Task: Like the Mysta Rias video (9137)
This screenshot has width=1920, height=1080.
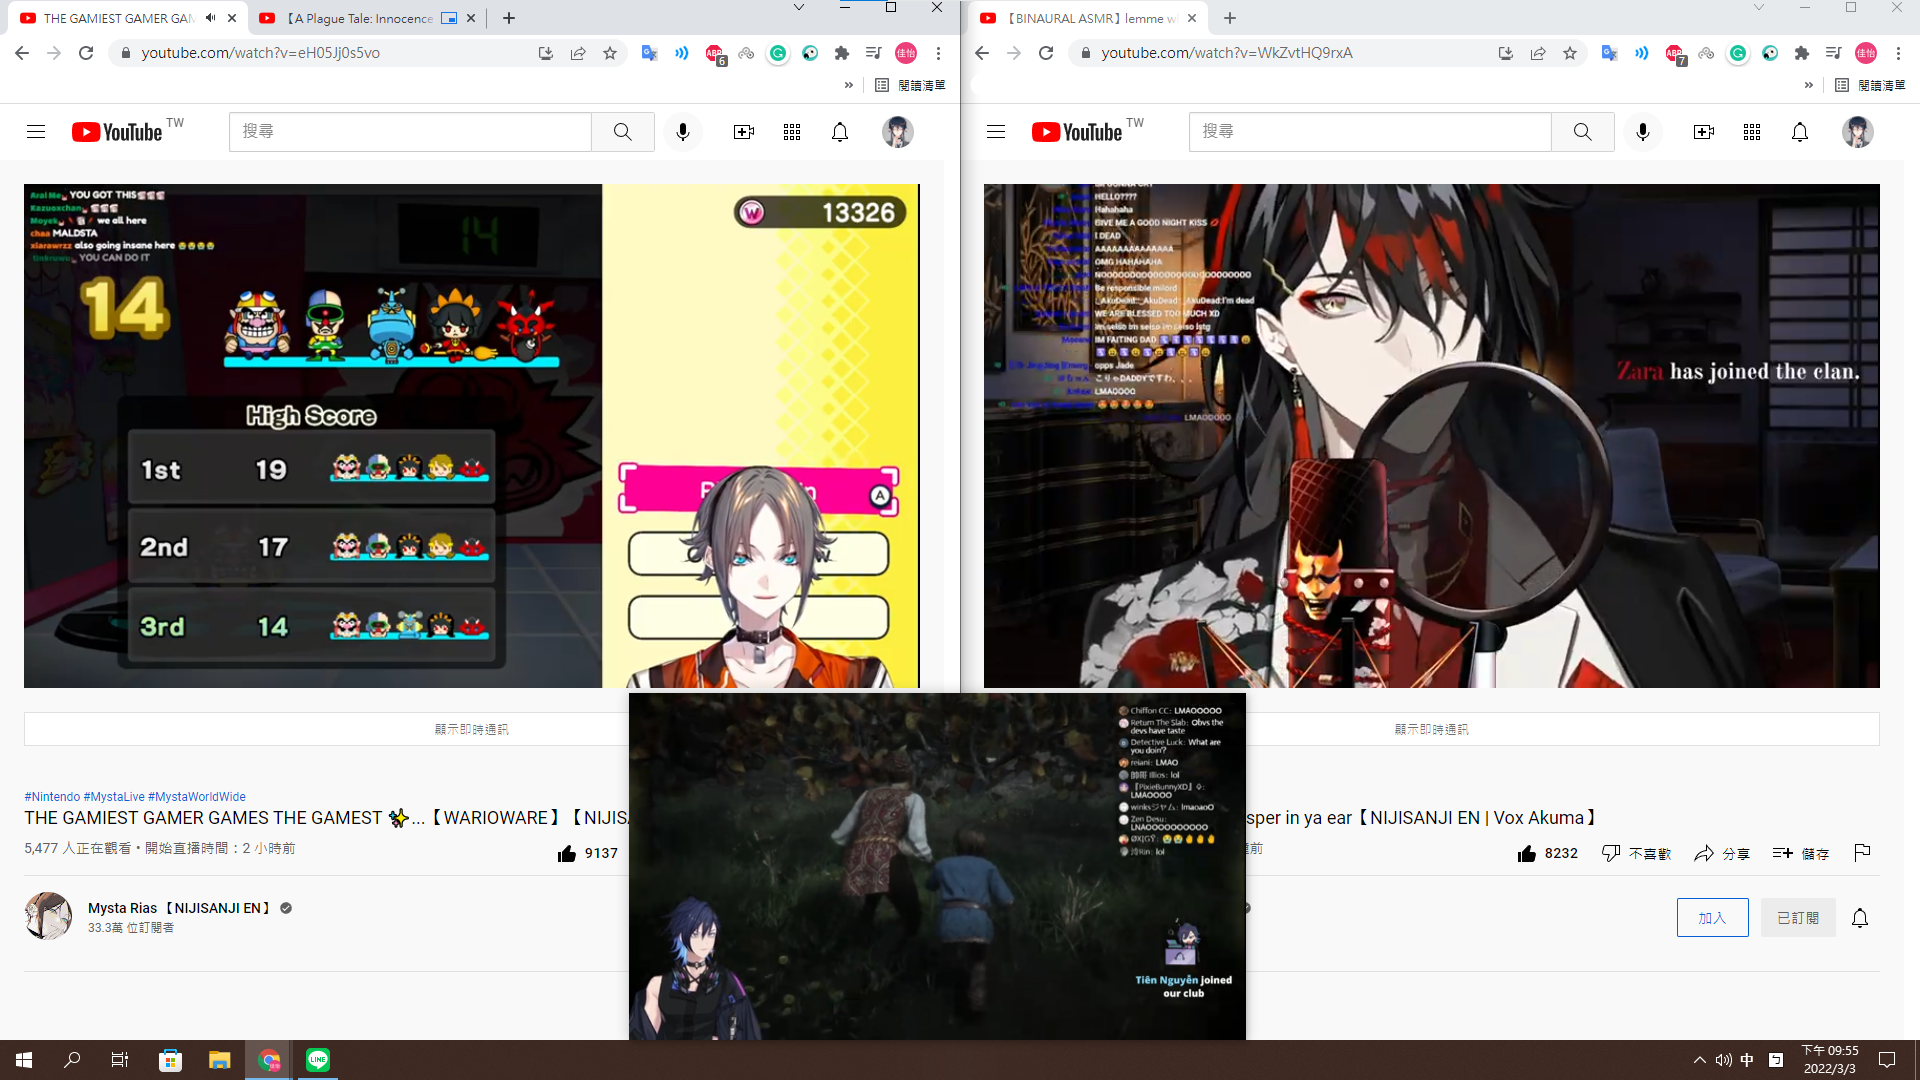Action: (588, 853)
